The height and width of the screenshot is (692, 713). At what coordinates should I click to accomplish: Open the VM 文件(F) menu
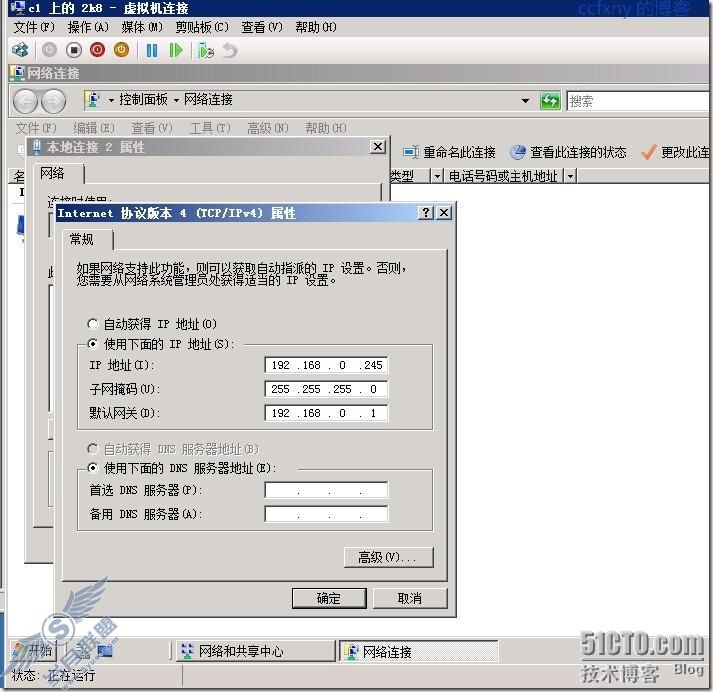[x=34, y=27]
